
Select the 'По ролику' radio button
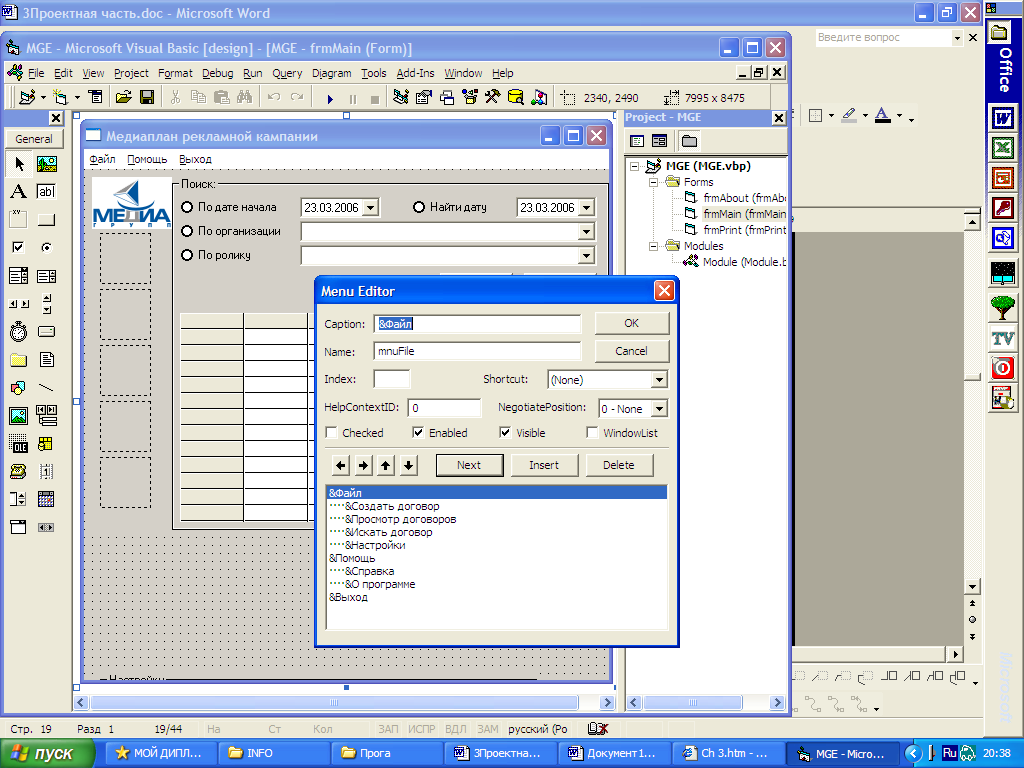[187, 255]
